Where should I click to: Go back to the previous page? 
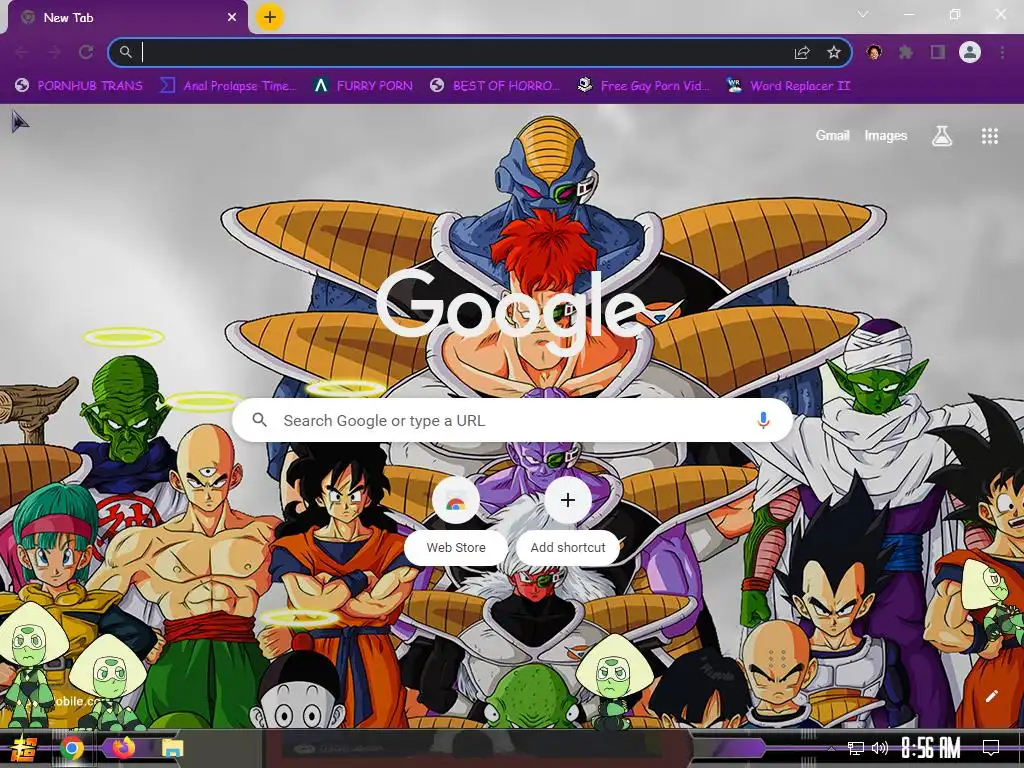pos(22,52)
